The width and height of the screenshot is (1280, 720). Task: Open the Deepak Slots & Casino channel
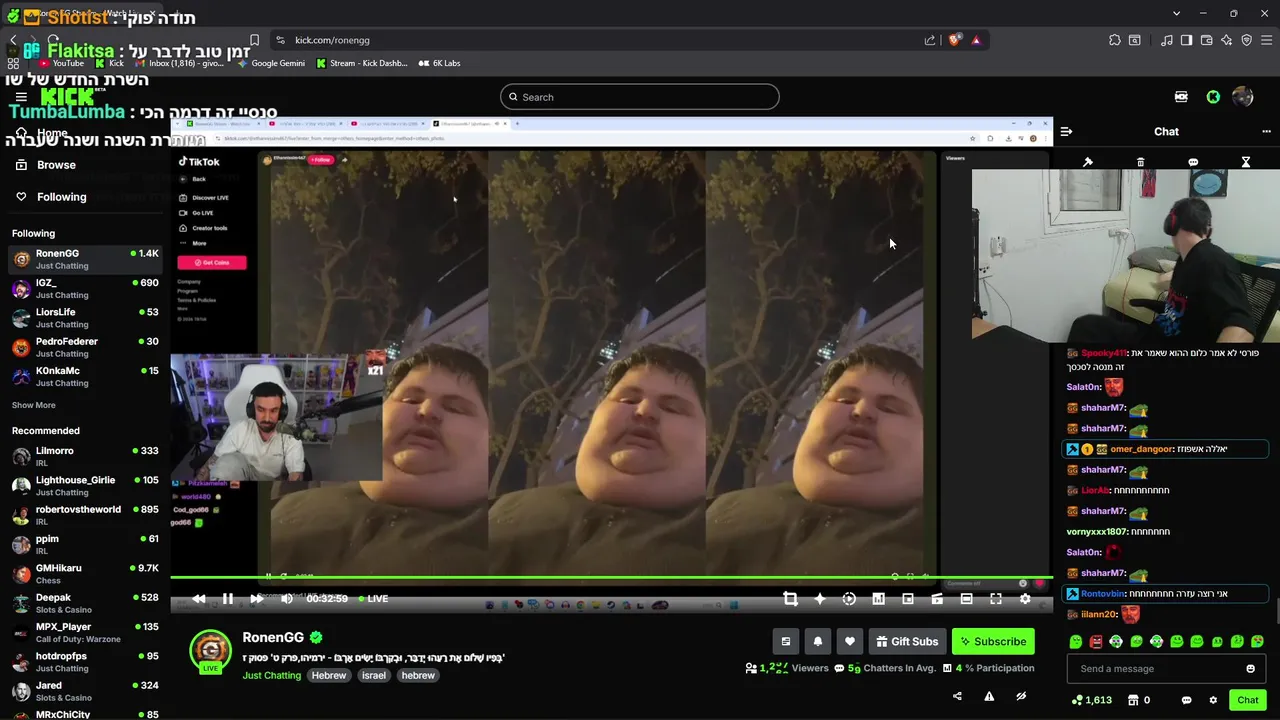(84, 603)
